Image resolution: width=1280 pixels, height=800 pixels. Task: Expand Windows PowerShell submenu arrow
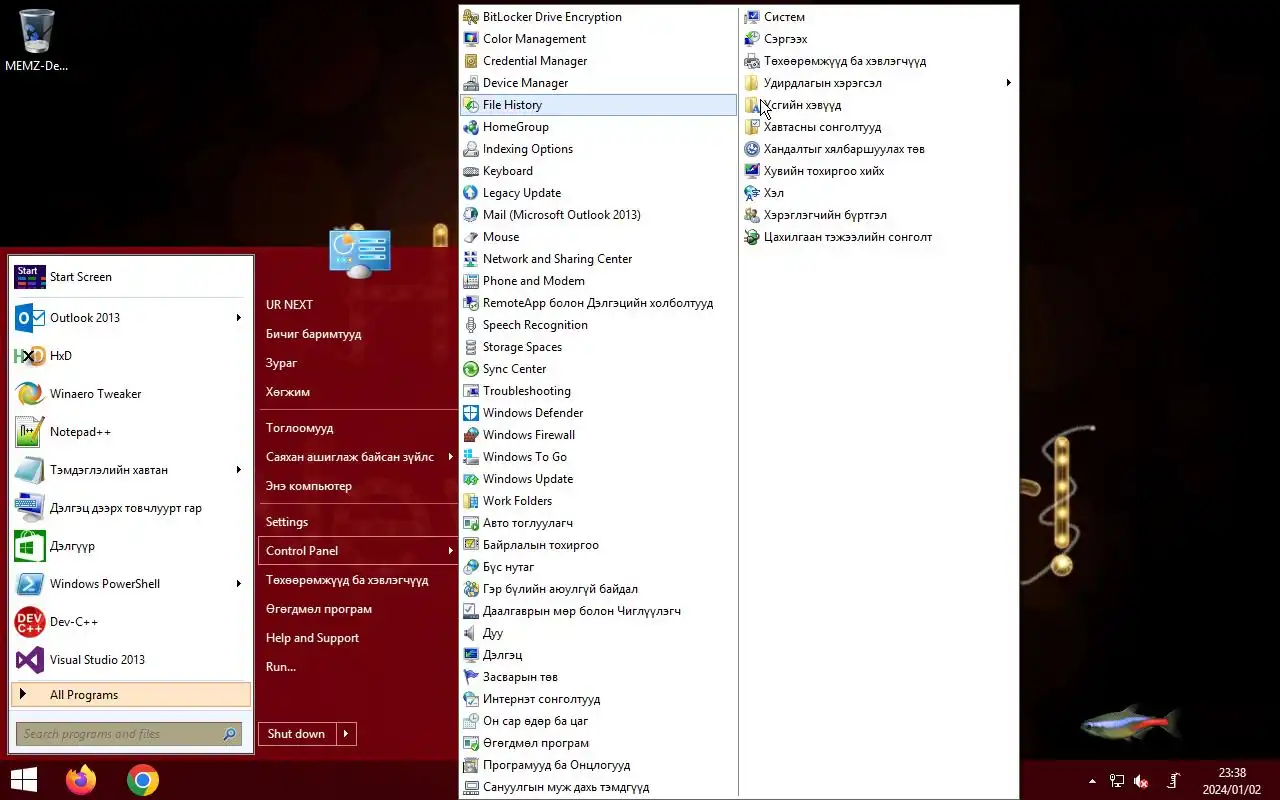point(239,584)
